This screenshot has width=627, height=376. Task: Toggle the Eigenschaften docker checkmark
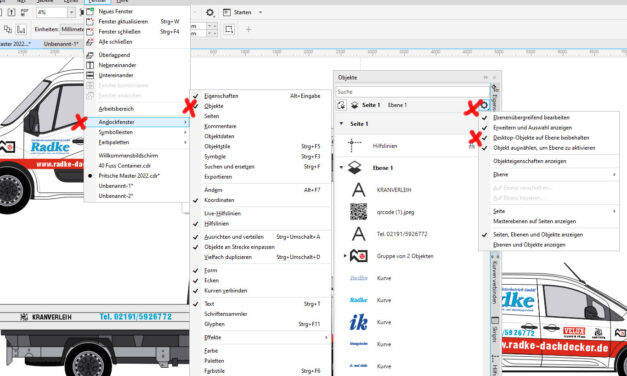(196, 96)
